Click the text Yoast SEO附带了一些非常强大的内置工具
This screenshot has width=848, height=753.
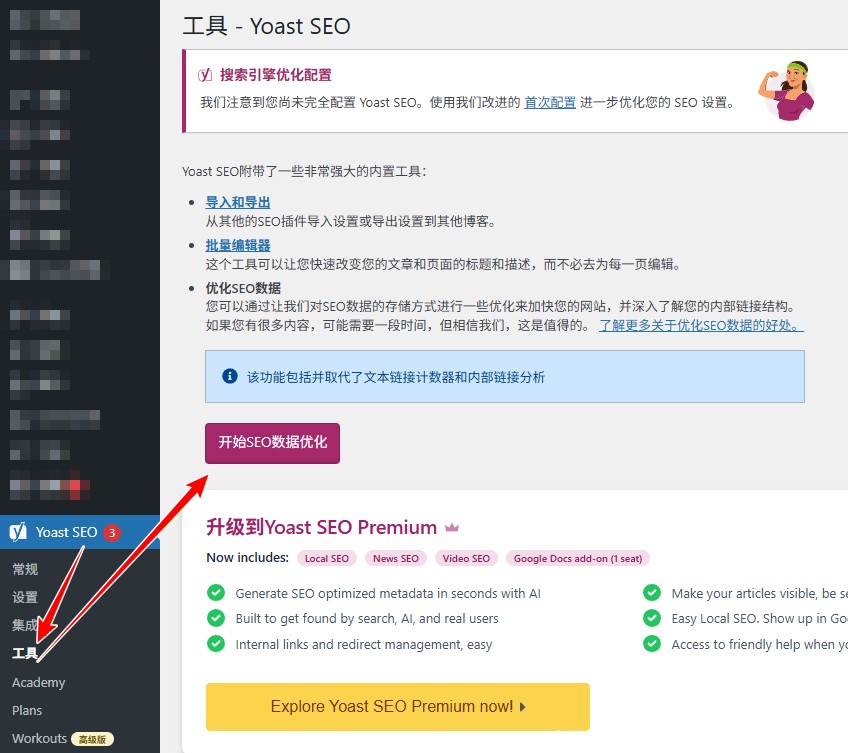click(x=304, y=171)
